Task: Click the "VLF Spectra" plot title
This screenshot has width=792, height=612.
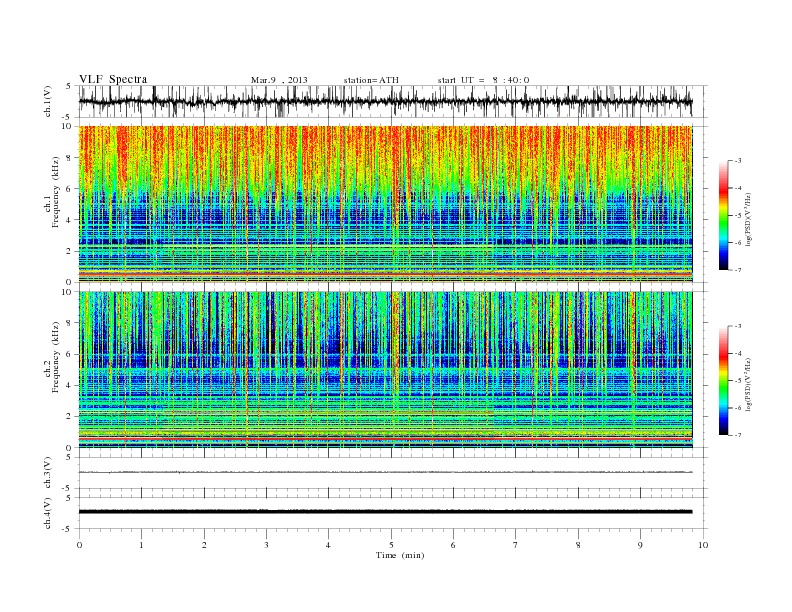Action: tap(113, 79)
